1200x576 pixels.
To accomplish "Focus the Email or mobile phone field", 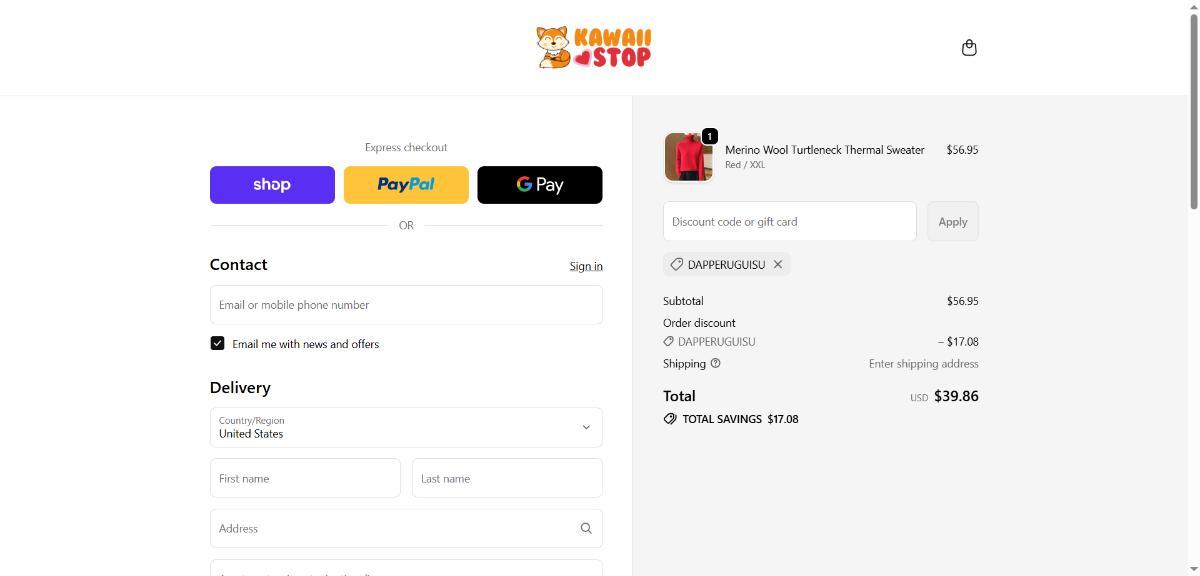I will point(406,305).
